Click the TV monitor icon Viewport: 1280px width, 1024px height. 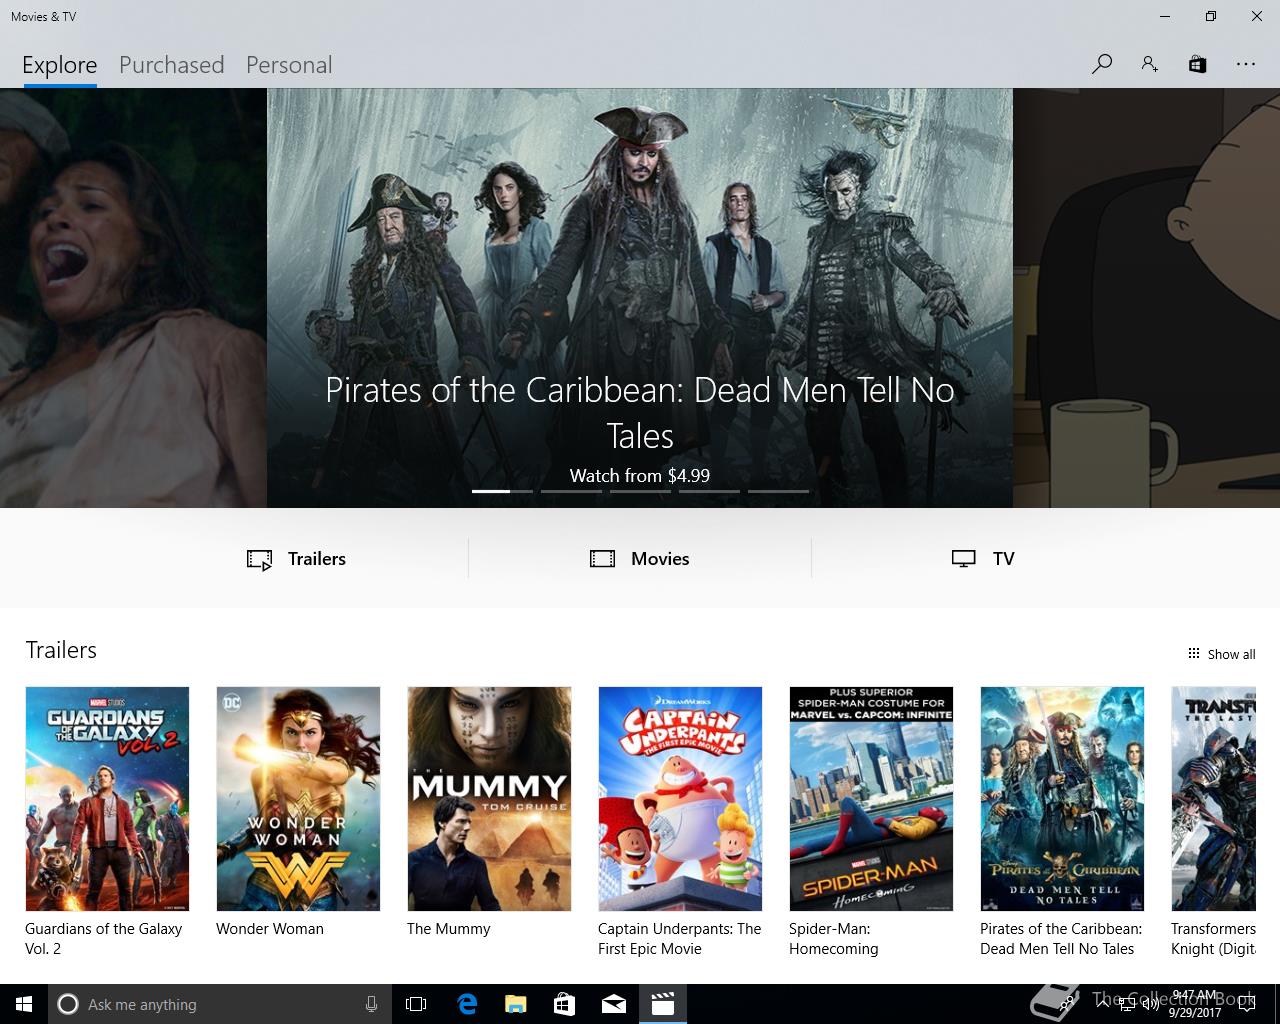coord(963,559)
